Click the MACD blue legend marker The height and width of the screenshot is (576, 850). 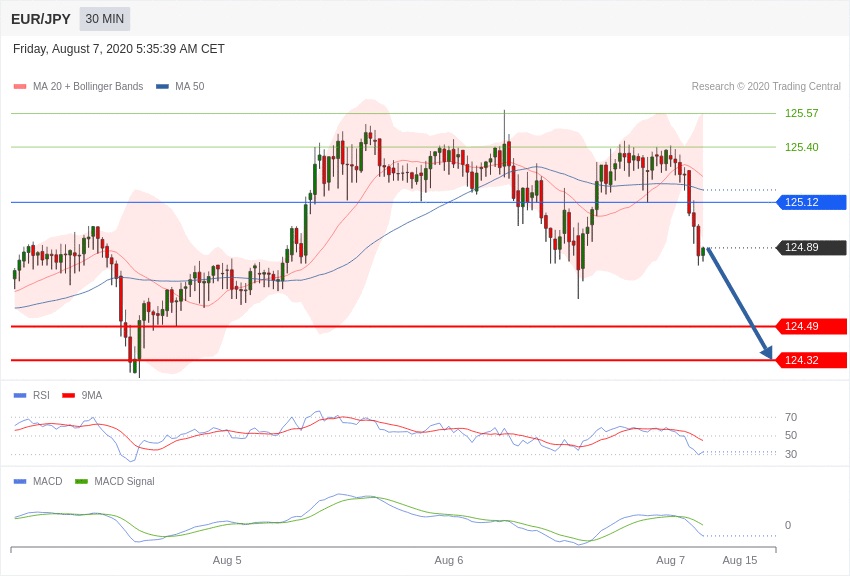pos(20,481)
